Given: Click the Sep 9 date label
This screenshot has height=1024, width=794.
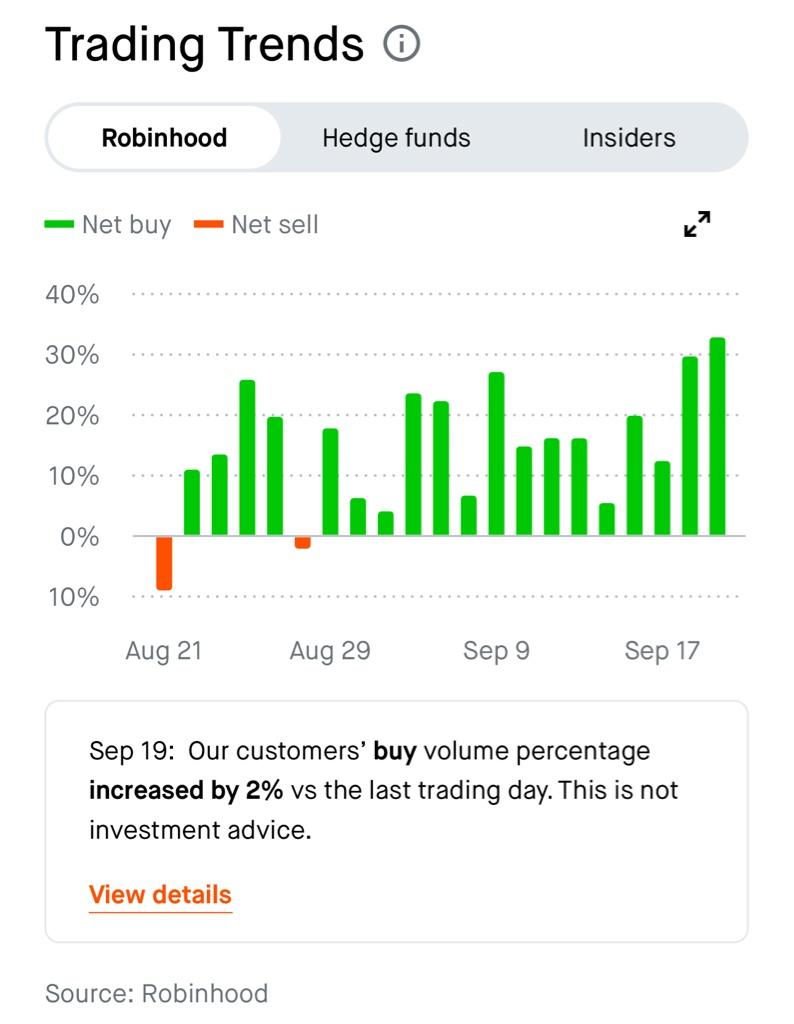Looking at the screenshot, I should click(496, 651).
